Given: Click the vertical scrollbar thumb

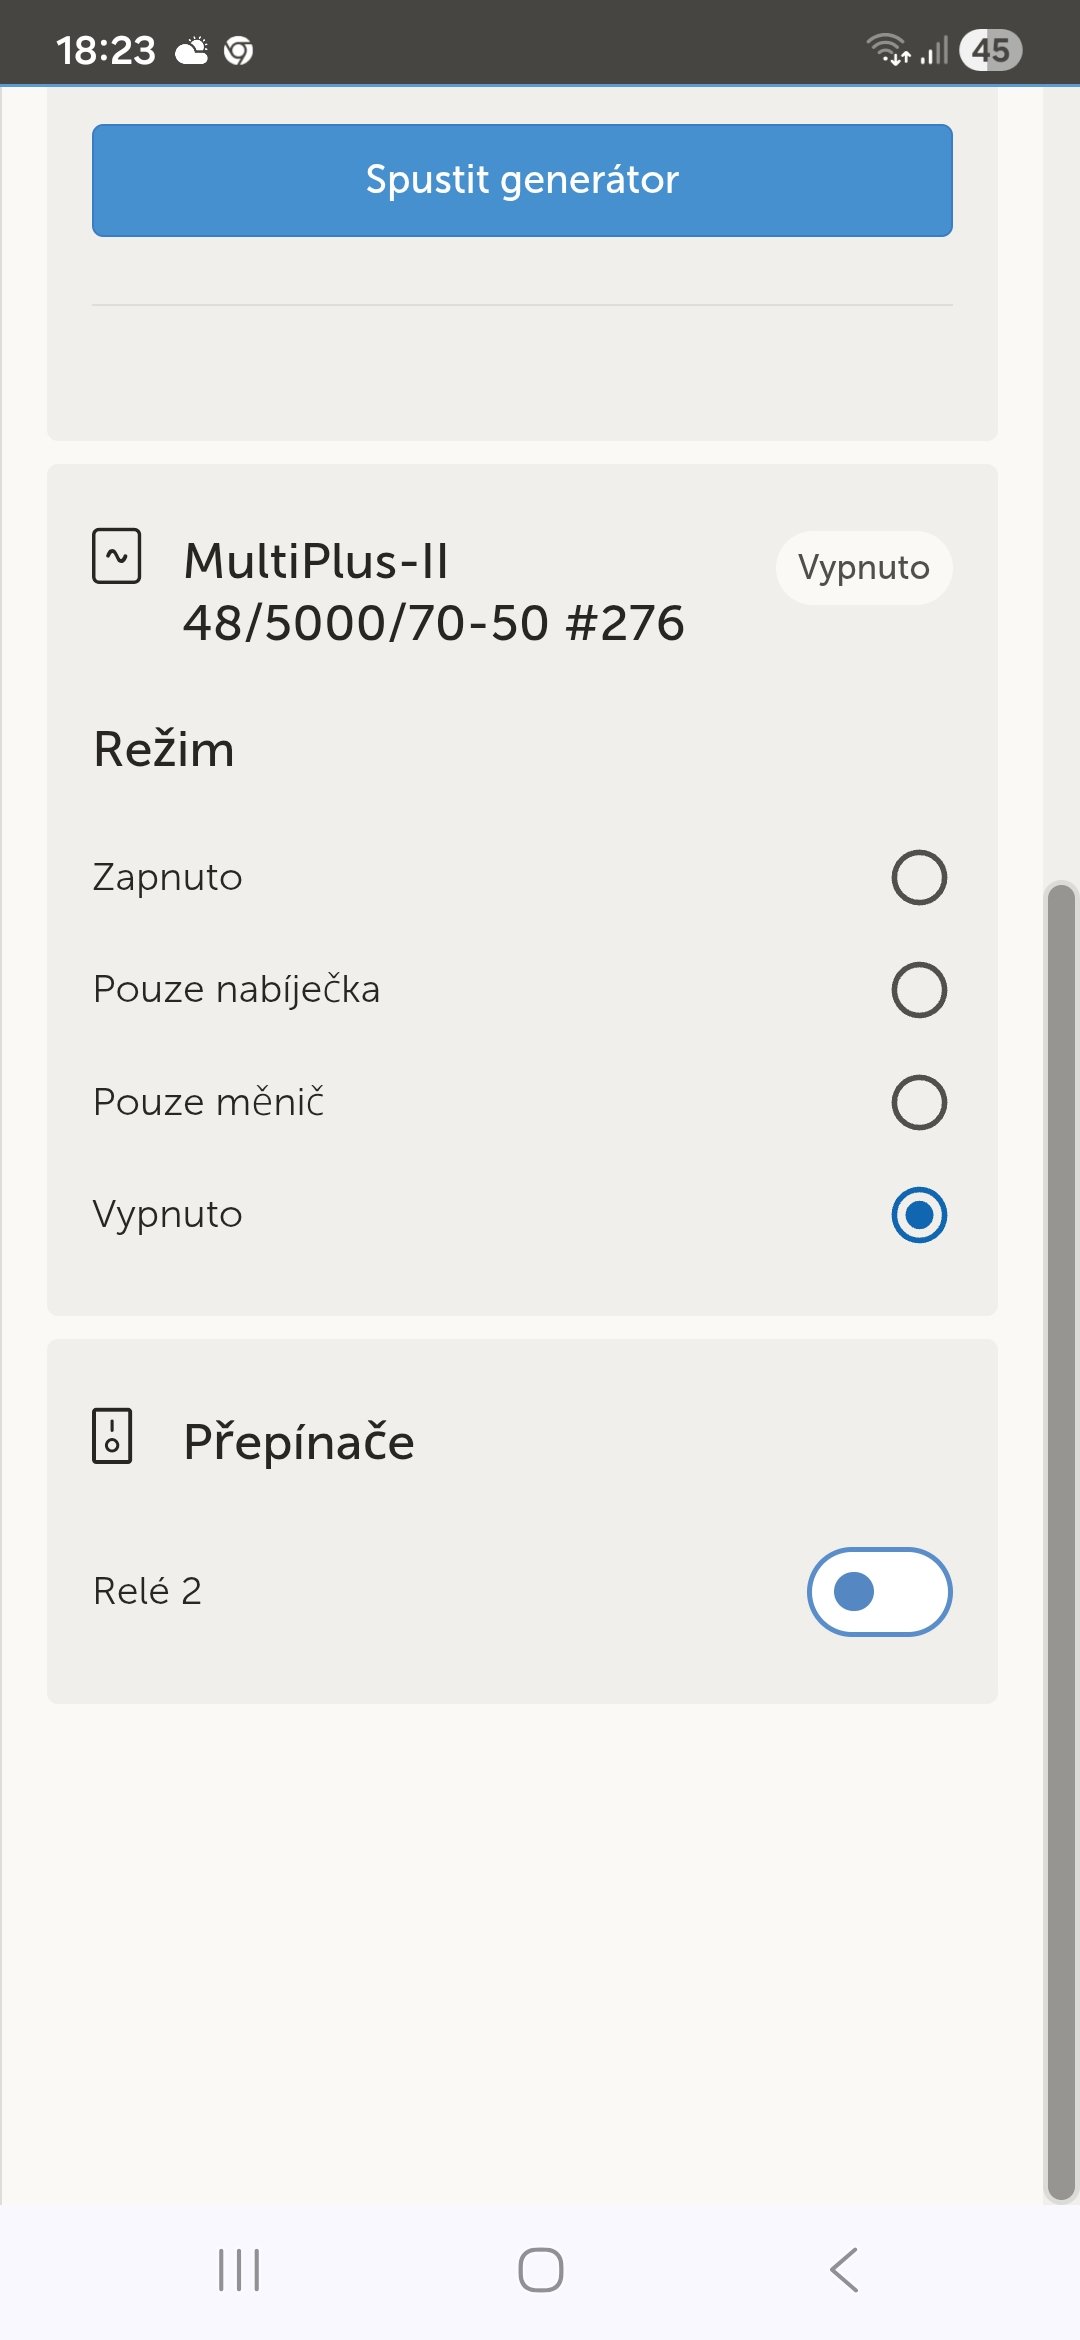Looking at the screenshot, I should 1060,1540.
